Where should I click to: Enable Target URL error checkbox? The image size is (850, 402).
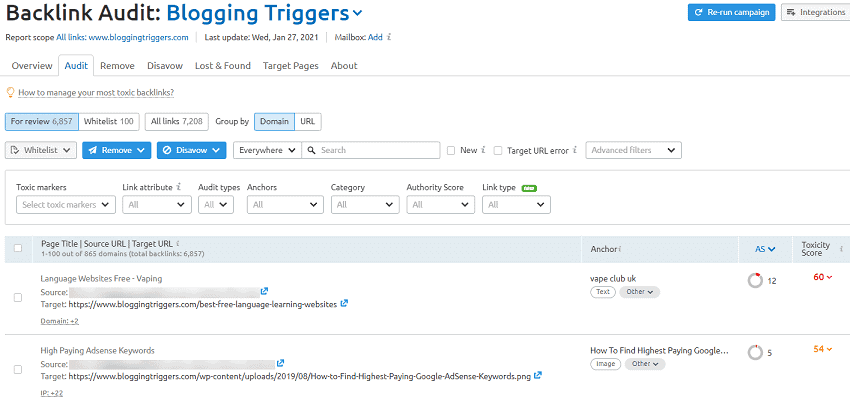point(498,151)
